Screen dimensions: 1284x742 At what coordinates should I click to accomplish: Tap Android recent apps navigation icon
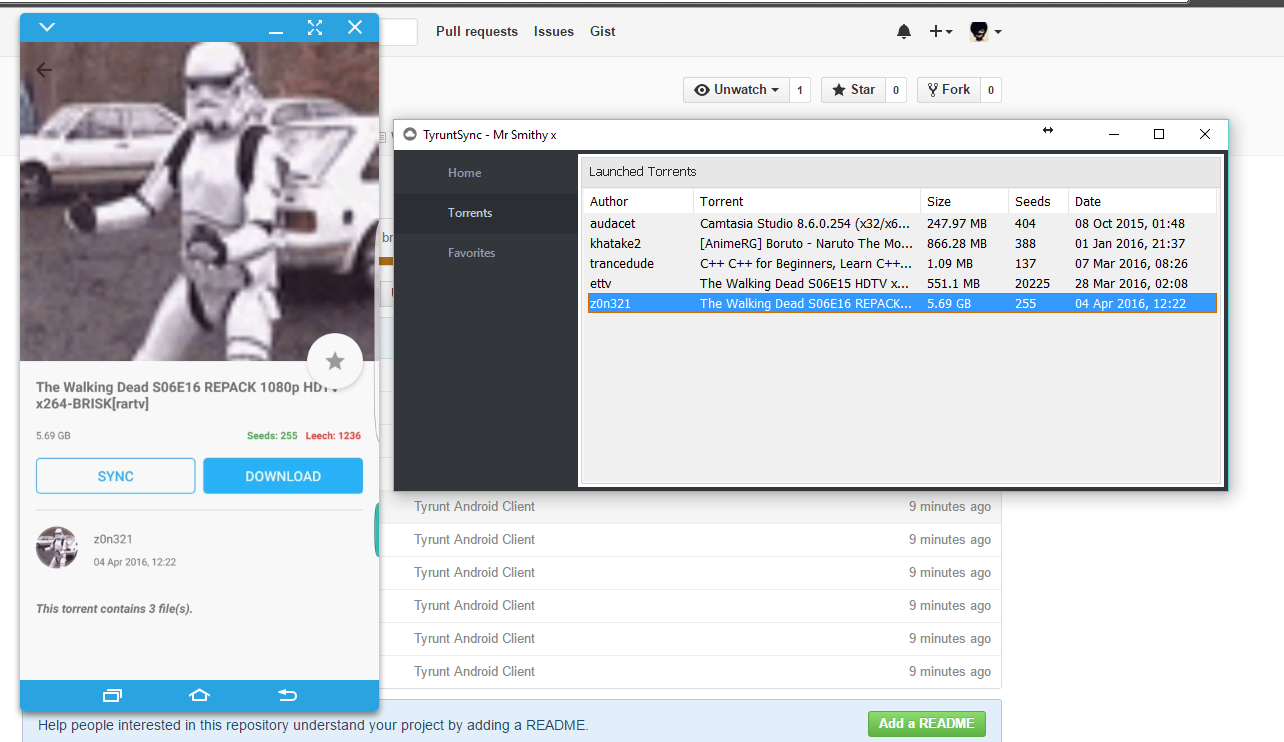point(112,695)
